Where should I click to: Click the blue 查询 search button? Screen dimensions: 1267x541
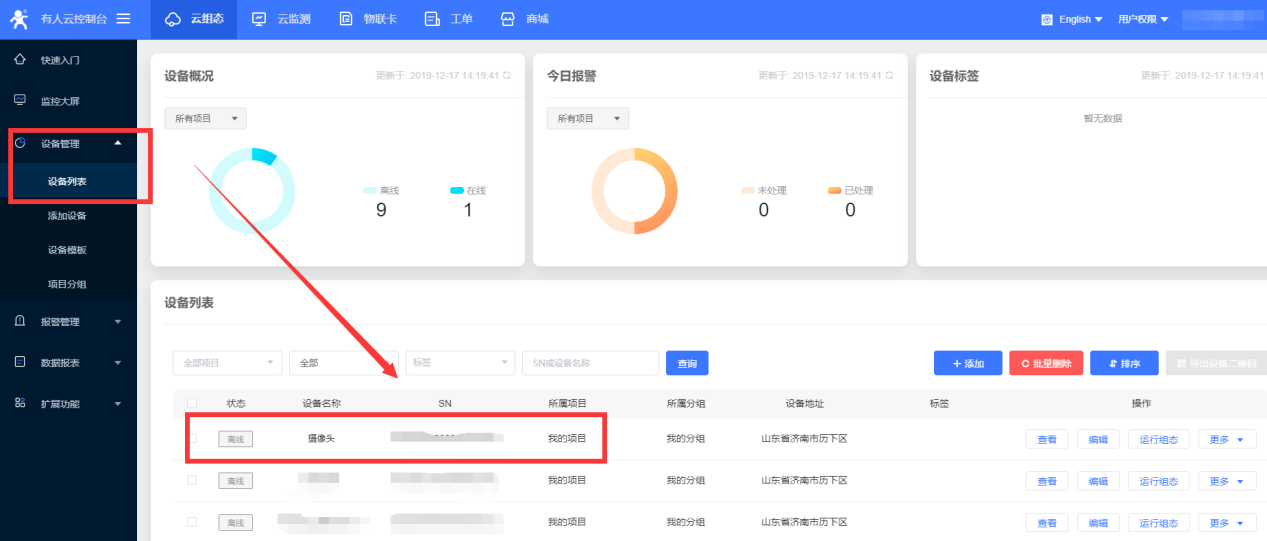pyautogui.click(x=687, y=363)
